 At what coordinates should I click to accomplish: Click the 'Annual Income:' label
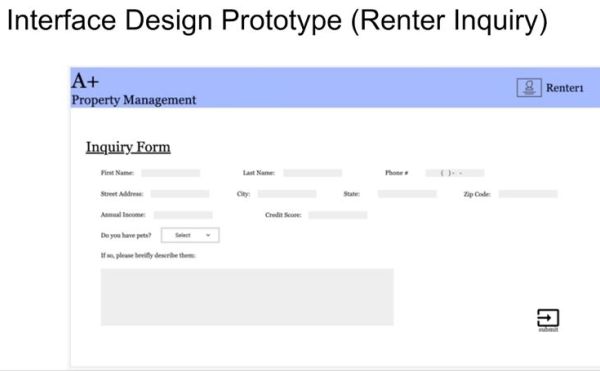tap(123, 215)
